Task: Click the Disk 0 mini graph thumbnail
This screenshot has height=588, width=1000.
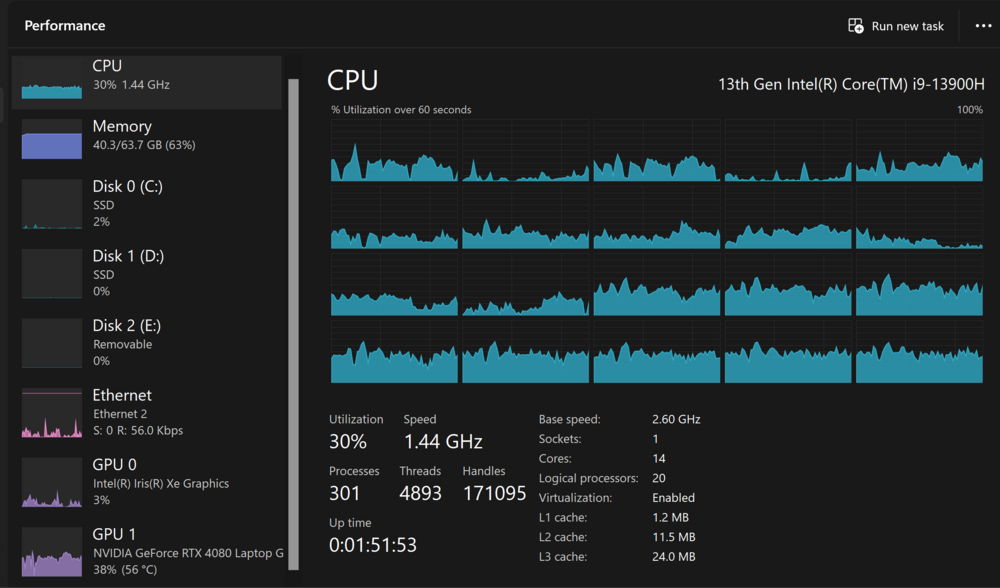Action: pos(52,205)
